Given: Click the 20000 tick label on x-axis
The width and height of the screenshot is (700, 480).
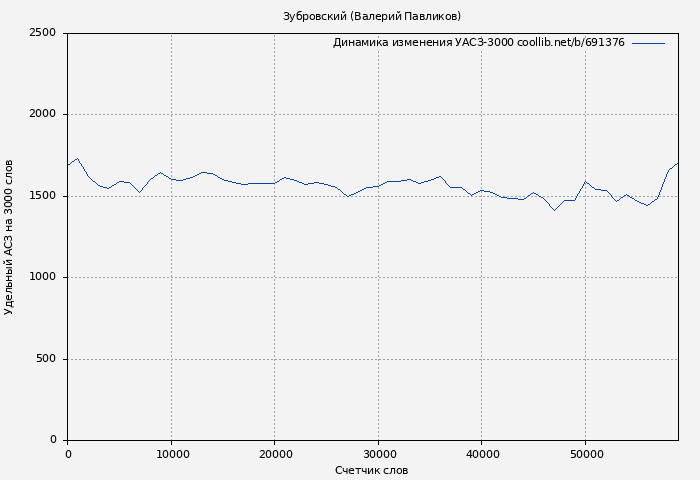Looking at the screenshot, I should [x=275, y=454].
